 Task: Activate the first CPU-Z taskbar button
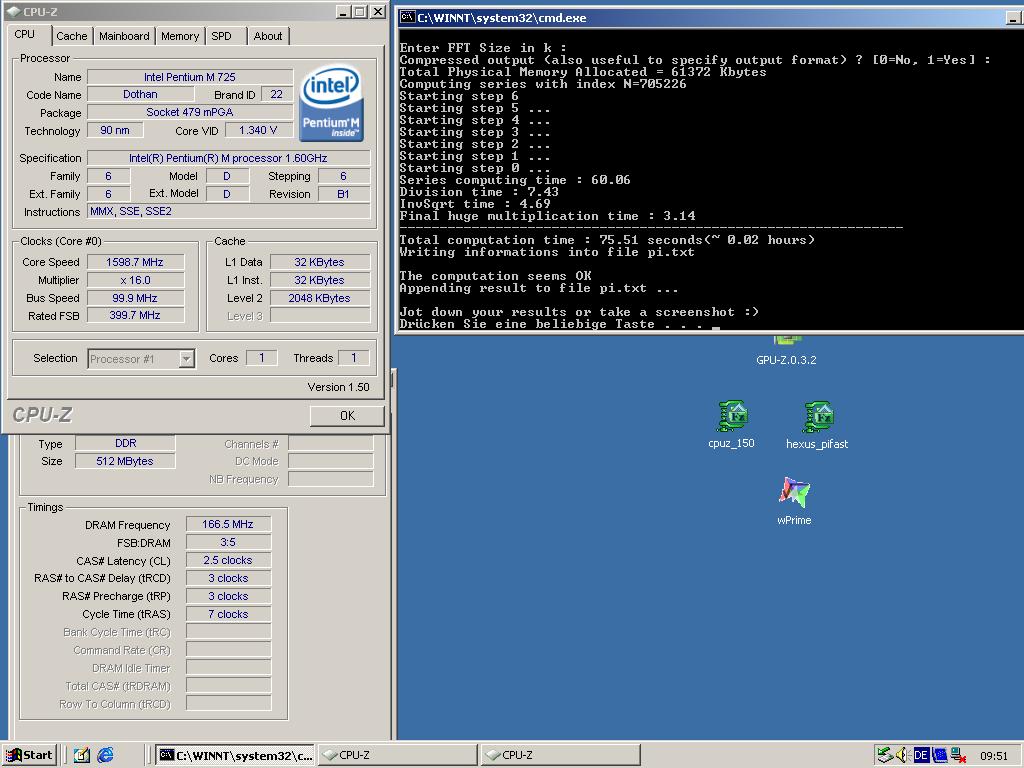click(x=400, y=755)
